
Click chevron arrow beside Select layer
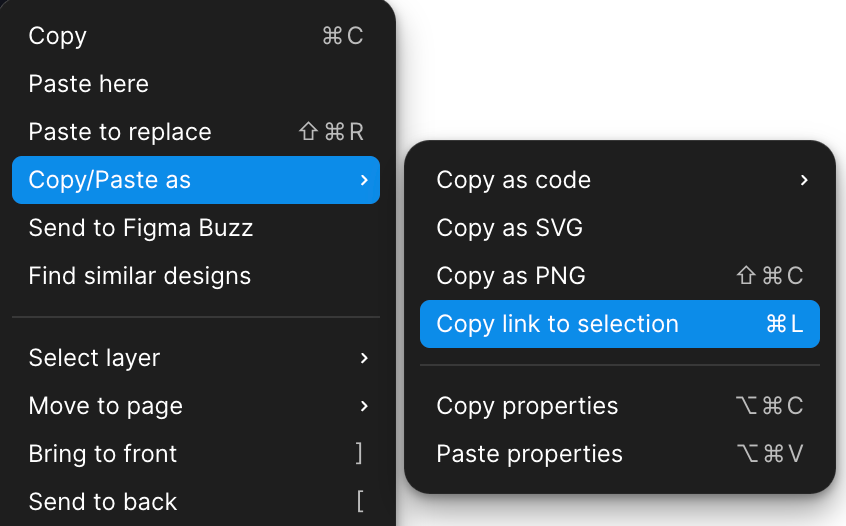(x=364, y=358)
